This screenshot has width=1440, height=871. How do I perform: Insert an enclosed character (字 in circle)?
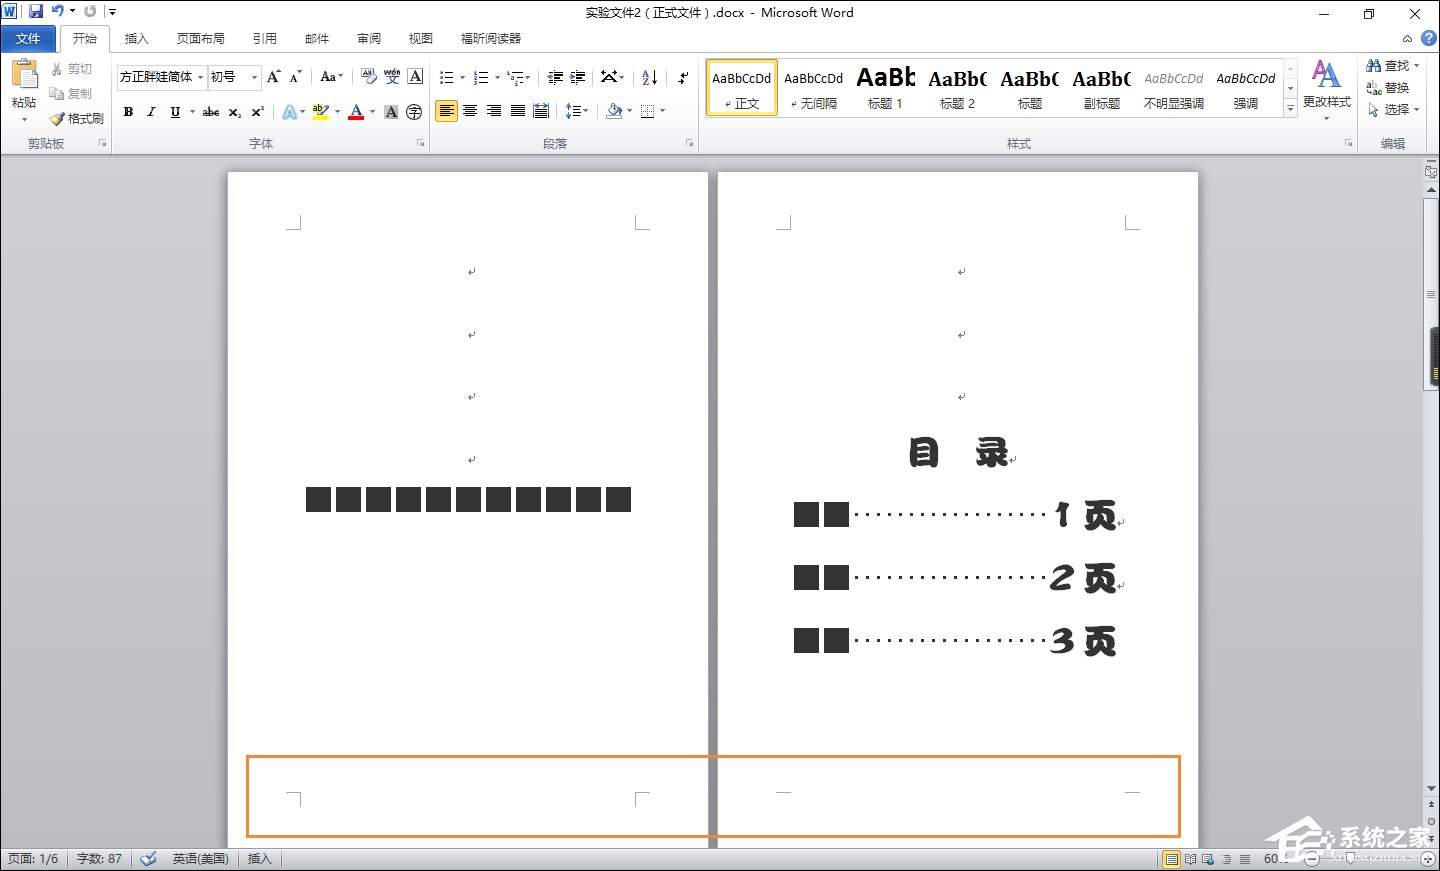point(414,112)
